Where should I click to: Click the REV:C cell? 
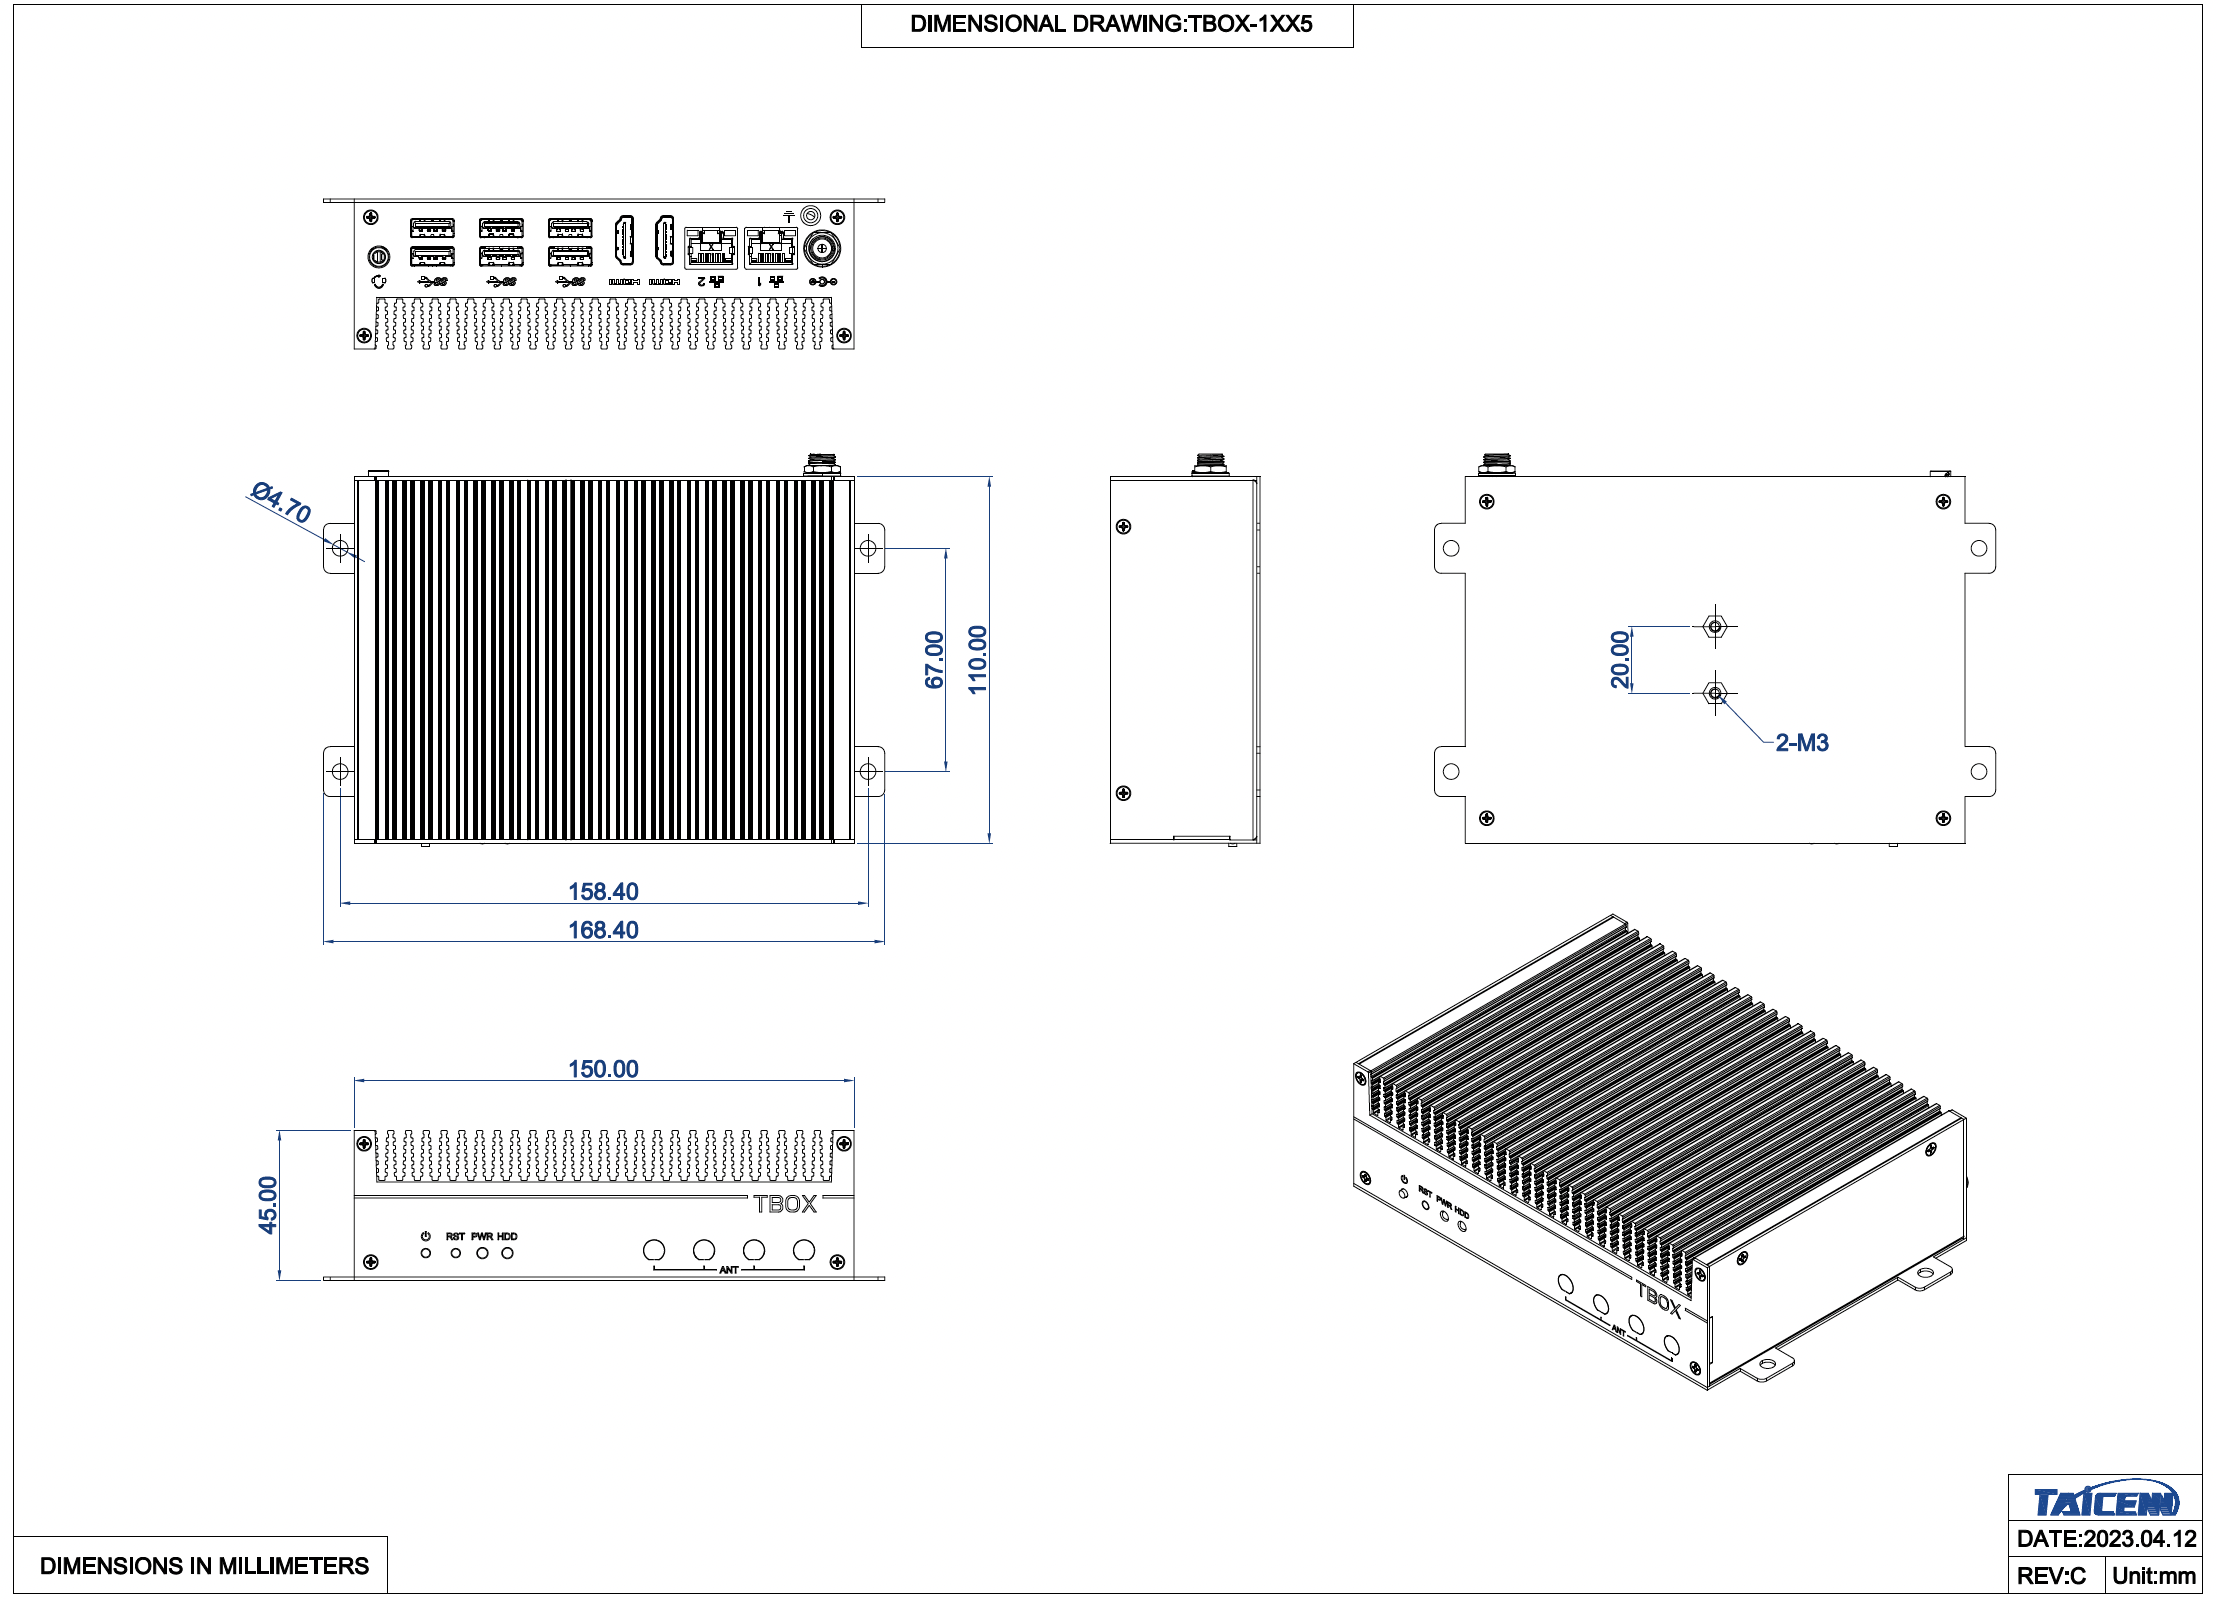(x=2051, y=1576)
